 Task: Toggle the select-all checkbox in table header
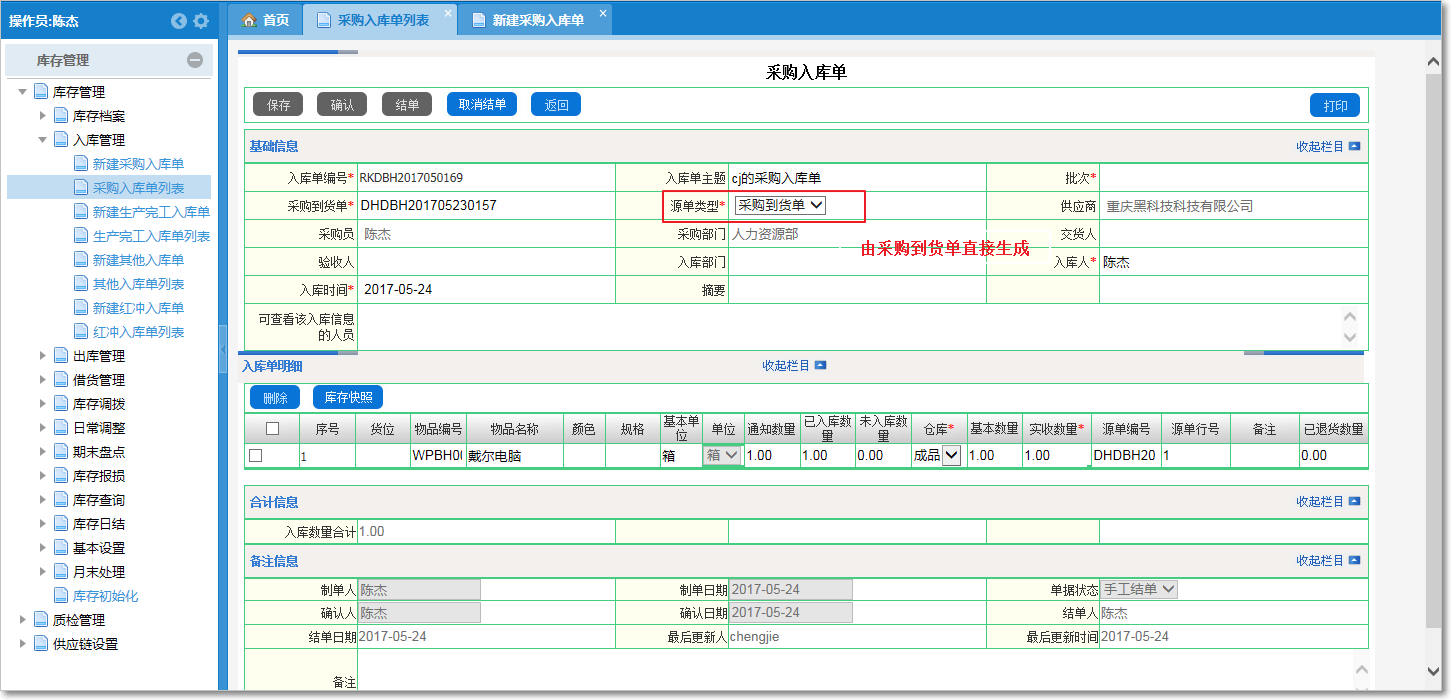point(272,429)
